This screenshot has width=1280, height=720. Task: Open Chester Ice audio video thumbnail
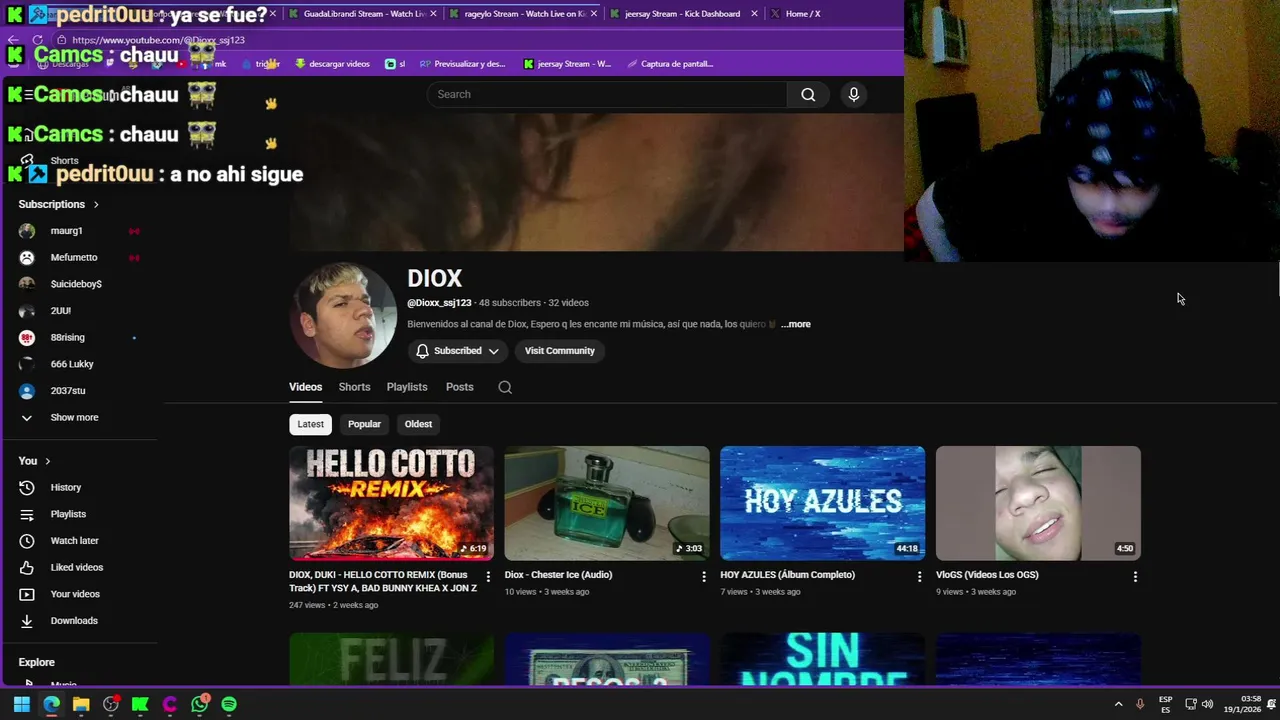click(607, 503)
